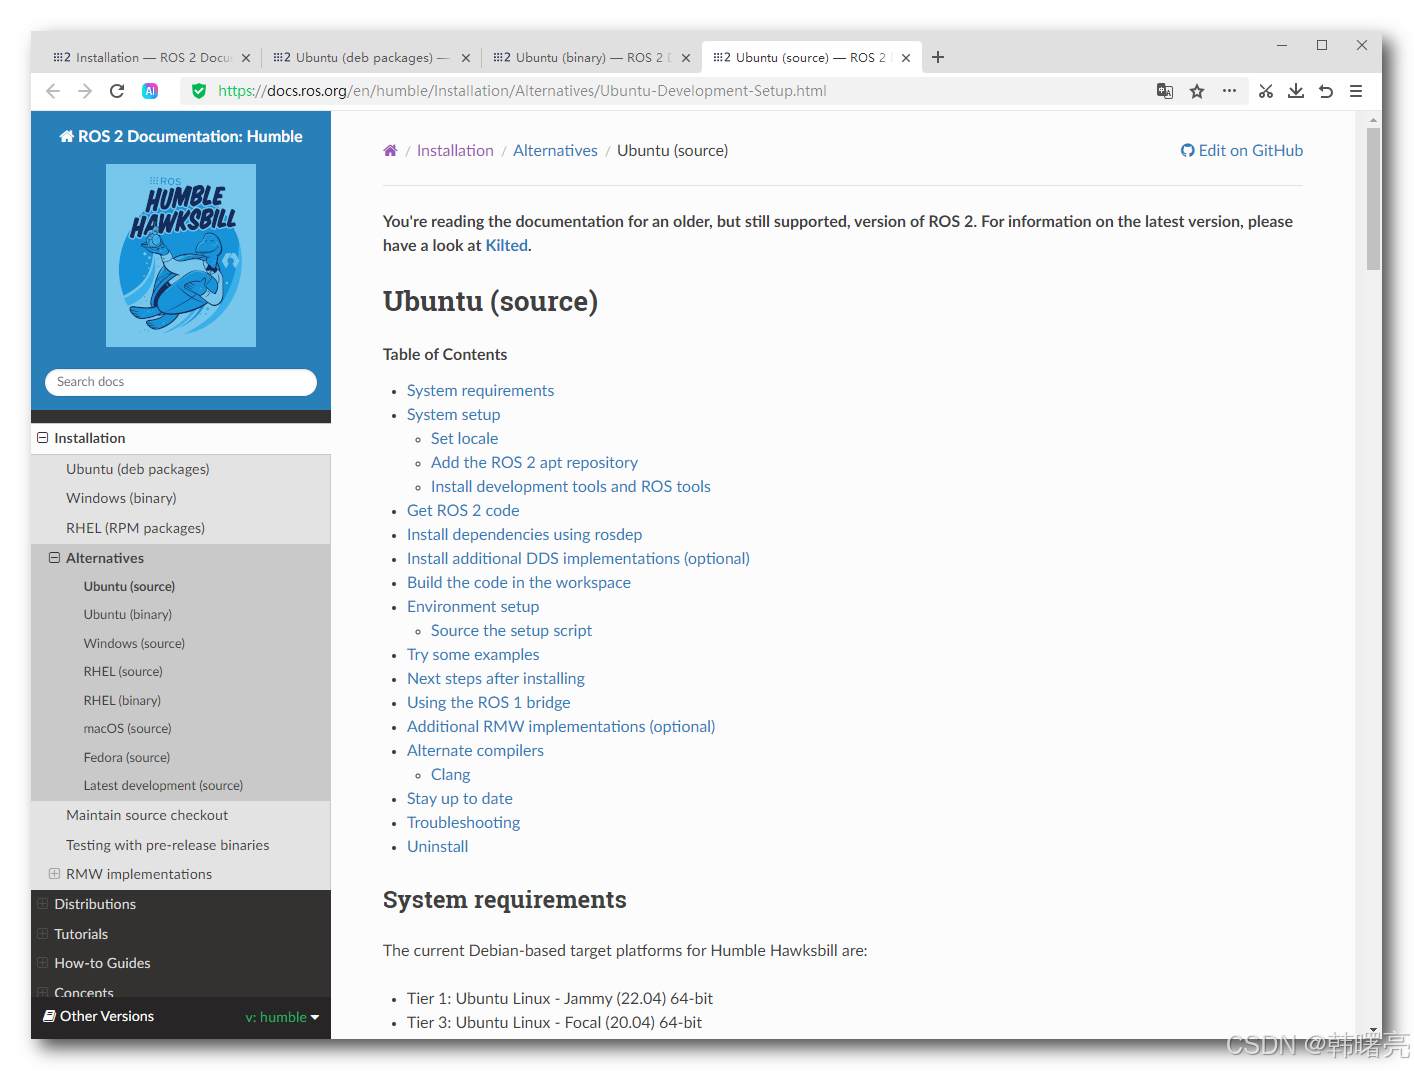Click the undo/restore closed tab icon
This screenshot has width=1414, height=1071.
point(1326,91)
